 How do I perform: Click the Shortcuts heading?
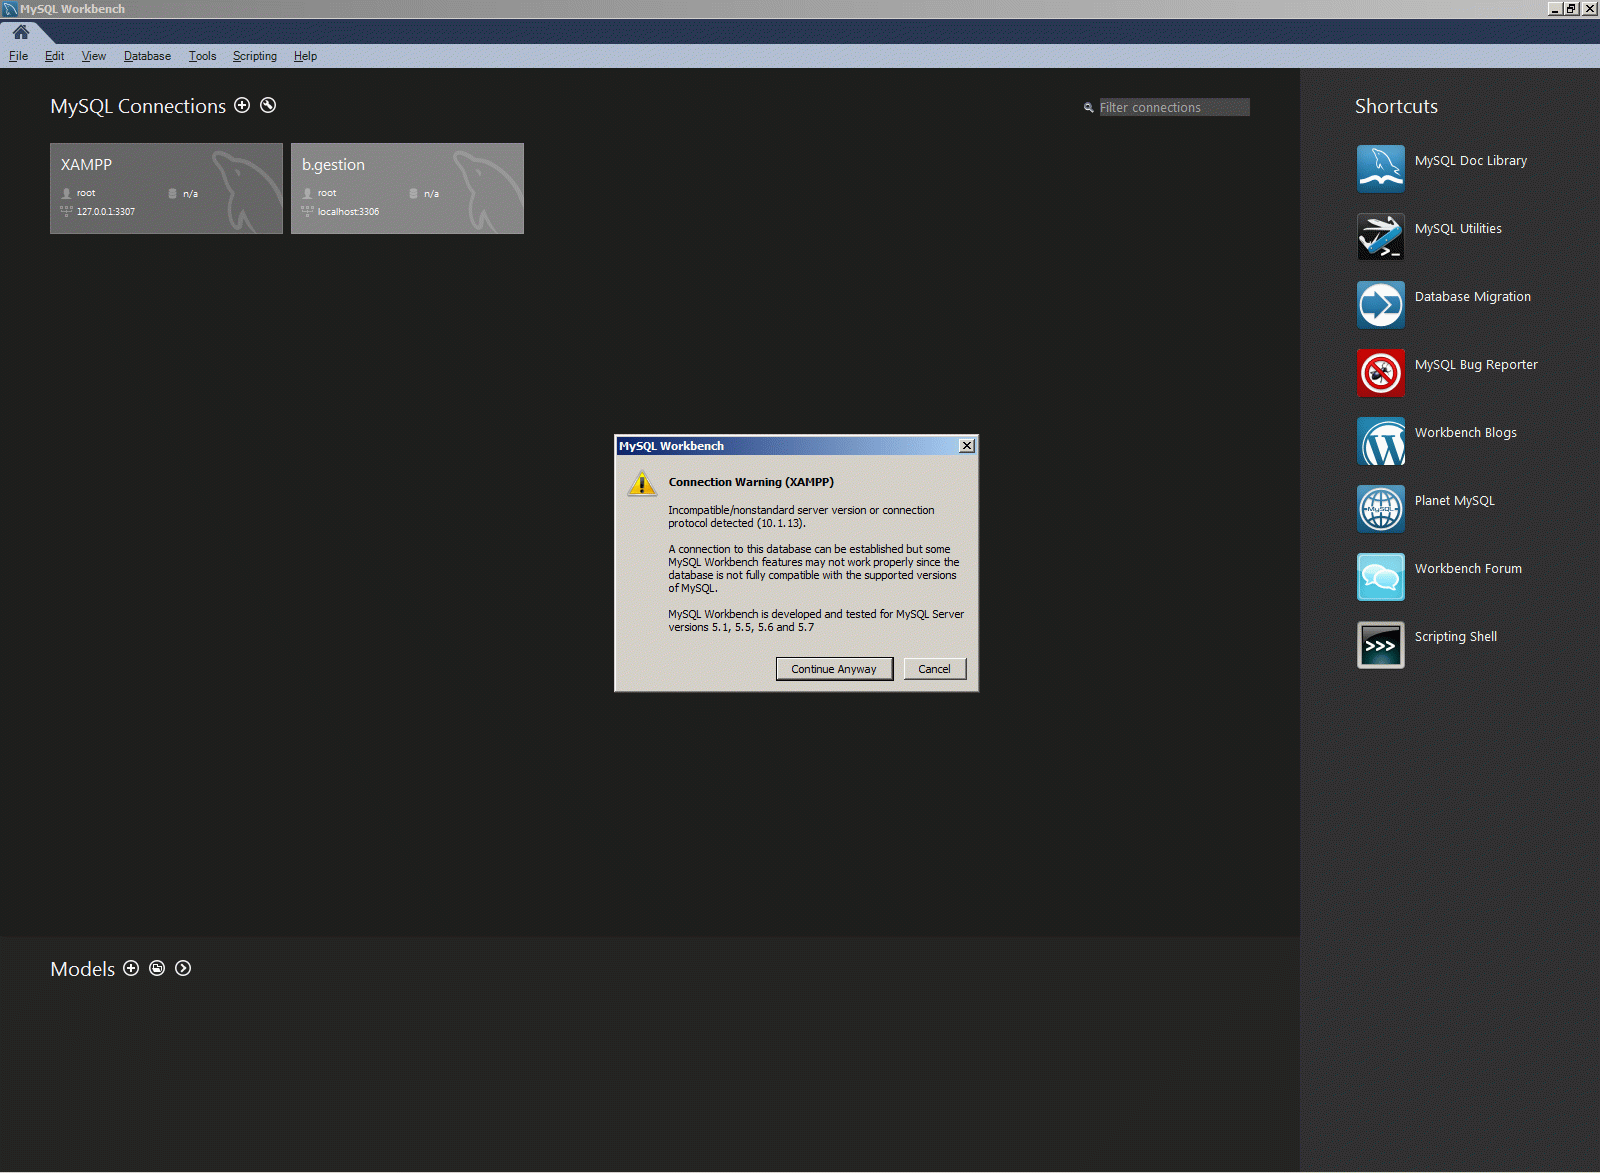[1396, 106]
